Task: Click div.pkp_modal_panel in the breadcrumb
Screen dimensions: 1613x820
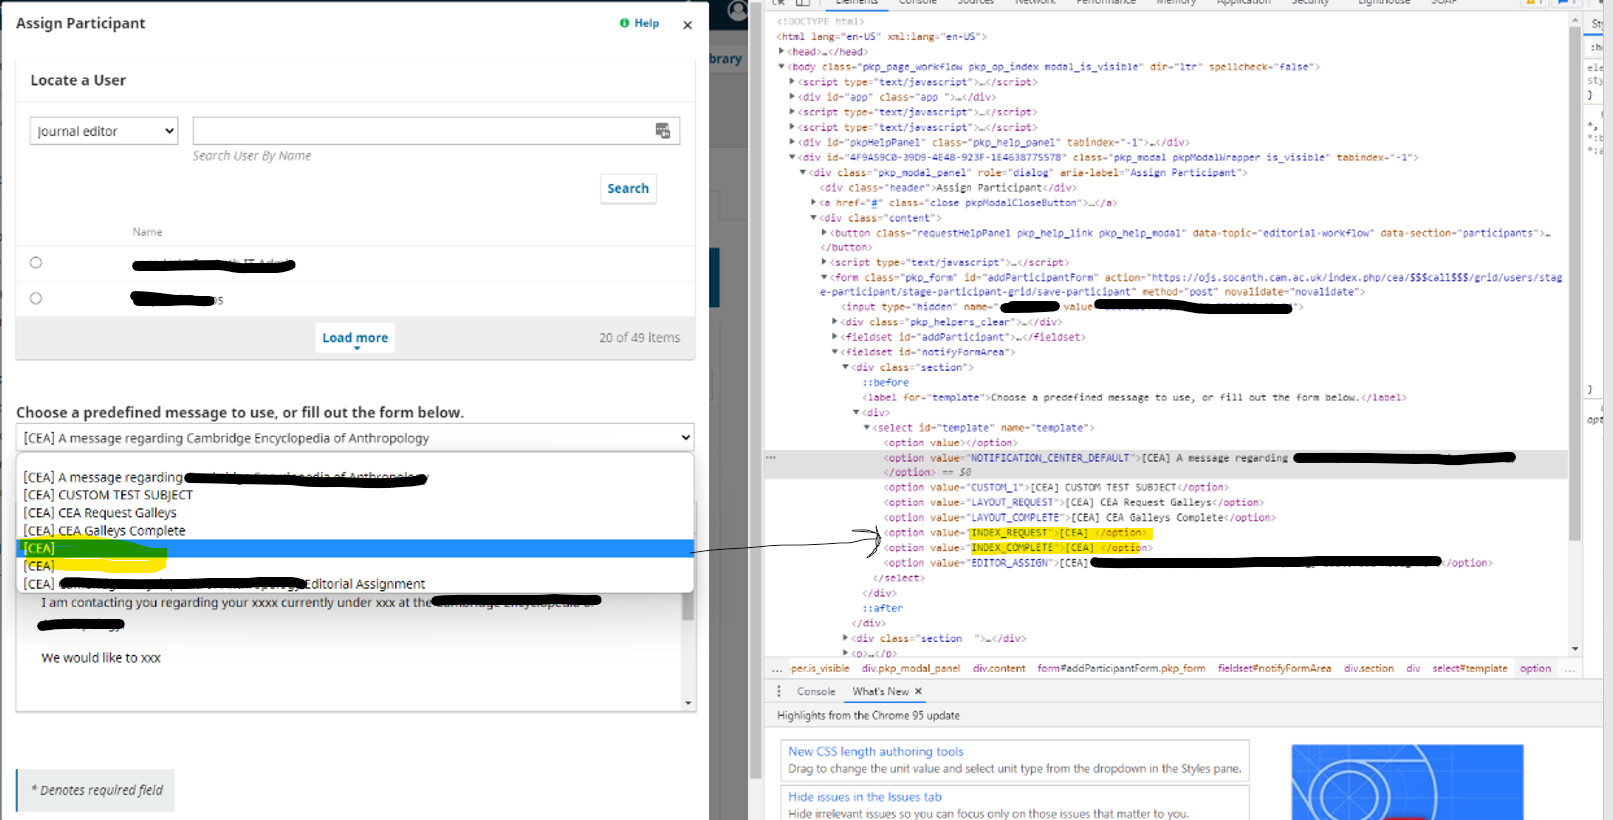Action: click(911, 669)
